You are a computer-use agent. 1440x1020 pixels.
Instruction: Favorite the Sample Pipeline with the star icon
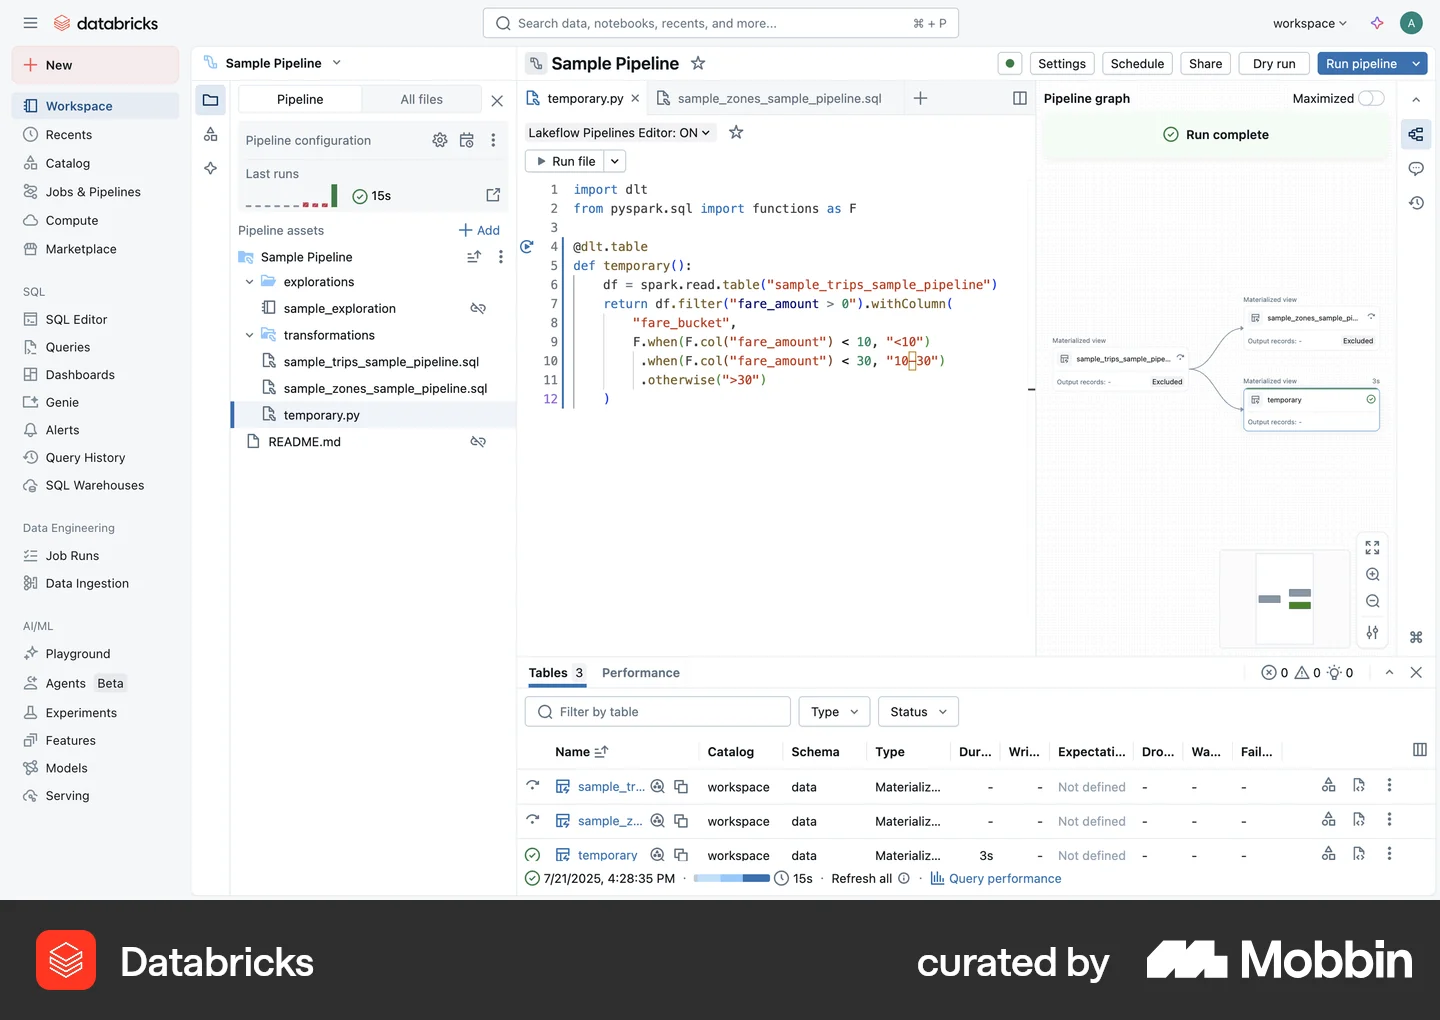698,63
